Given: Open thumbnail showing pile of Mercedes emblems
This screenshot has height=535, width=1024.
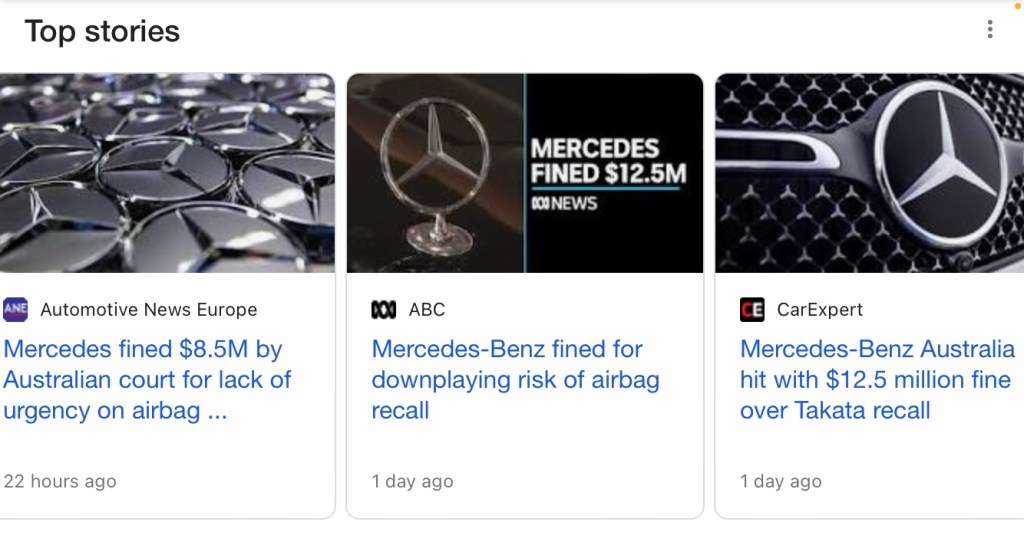Looking at the screenshot, I should pyautogui.click(x=167, y=172).
